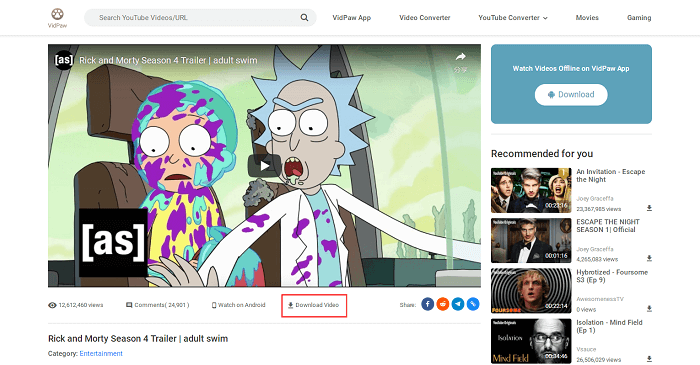Open An Invitation - Escape the Night title
Viewport: 700px width, 365px height.
coord(610,175)
